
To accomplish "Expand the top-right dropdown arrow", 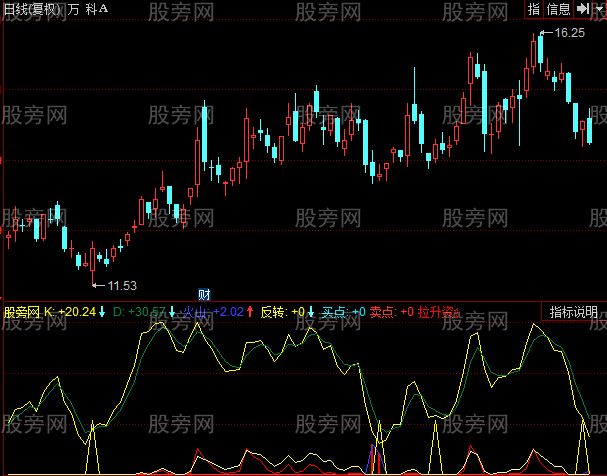I will click(x=599, y=8).
